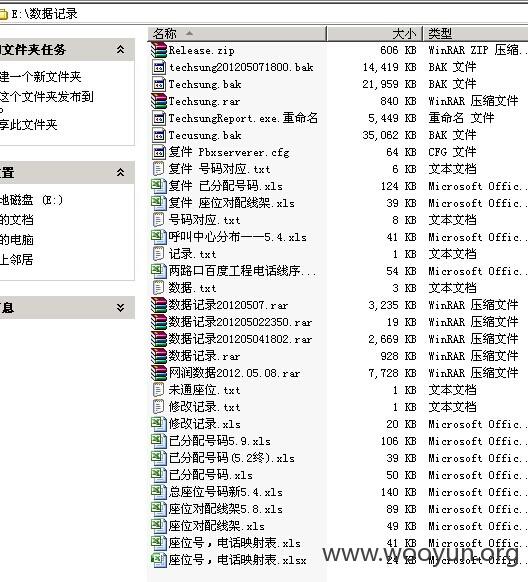Select the file name 座位对配线架5.8.xls

click(226, 509)
